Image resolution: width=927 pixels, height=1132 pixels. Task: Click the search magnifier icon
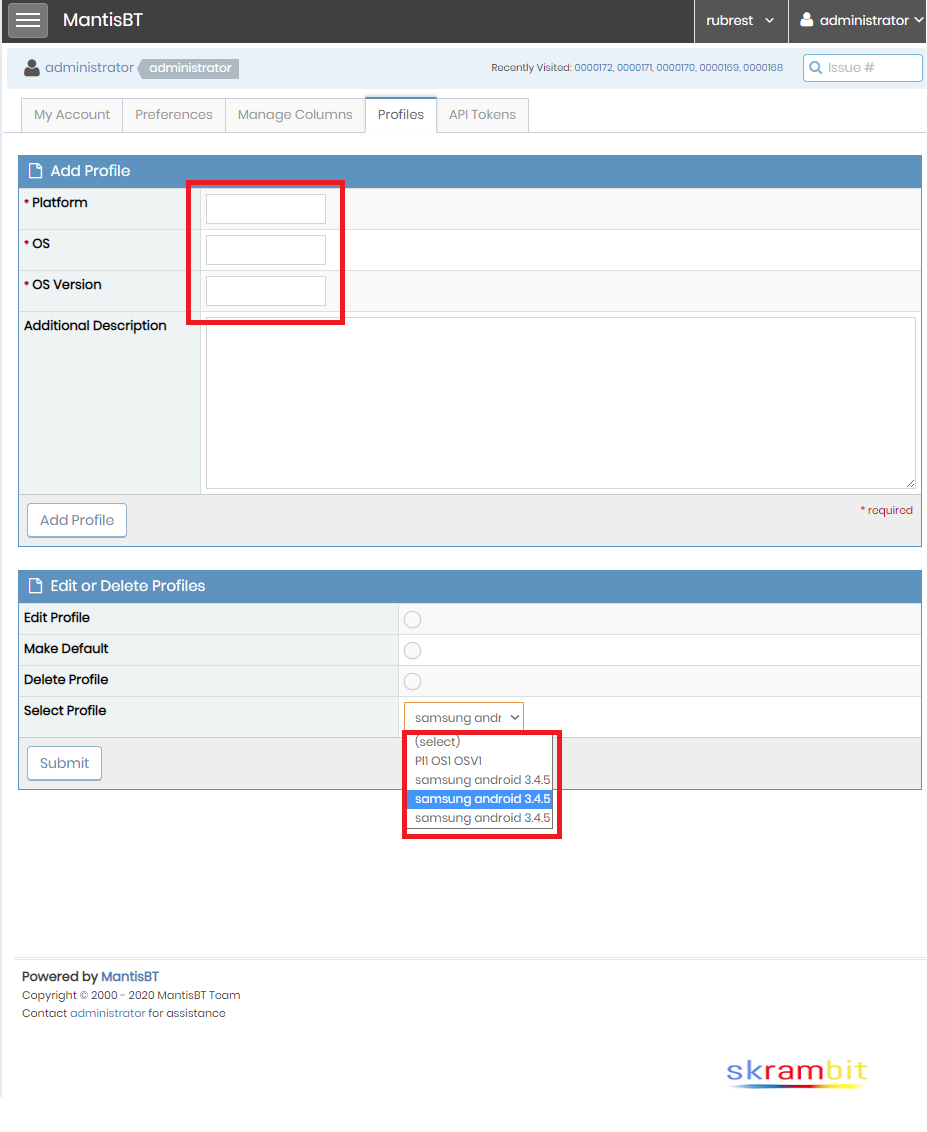[816, 68]
